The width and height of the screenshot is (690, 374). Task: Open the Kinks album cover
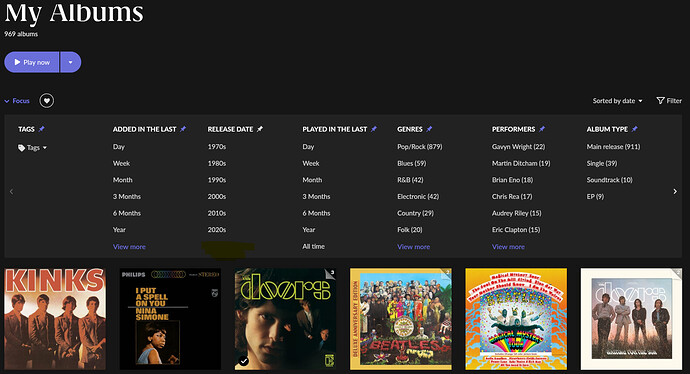pos(55,319)
